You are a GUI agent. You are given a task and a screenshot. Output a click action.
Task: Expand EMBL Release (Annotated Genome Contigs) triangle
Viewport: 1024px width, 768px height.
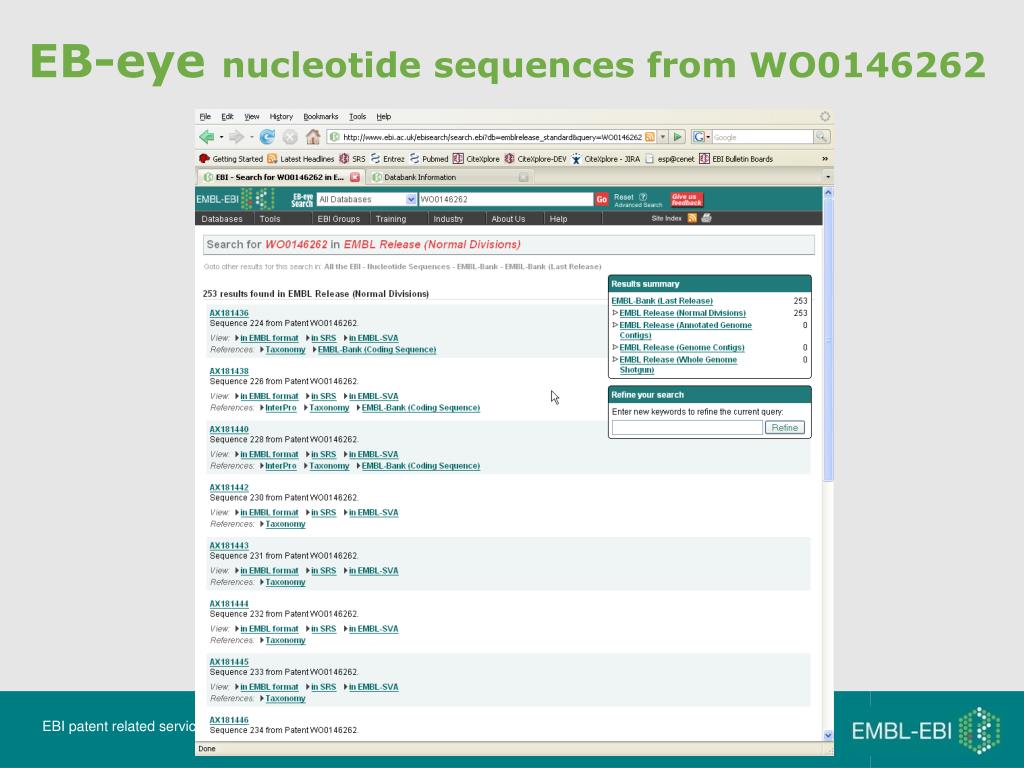click(x=615, y=325)
